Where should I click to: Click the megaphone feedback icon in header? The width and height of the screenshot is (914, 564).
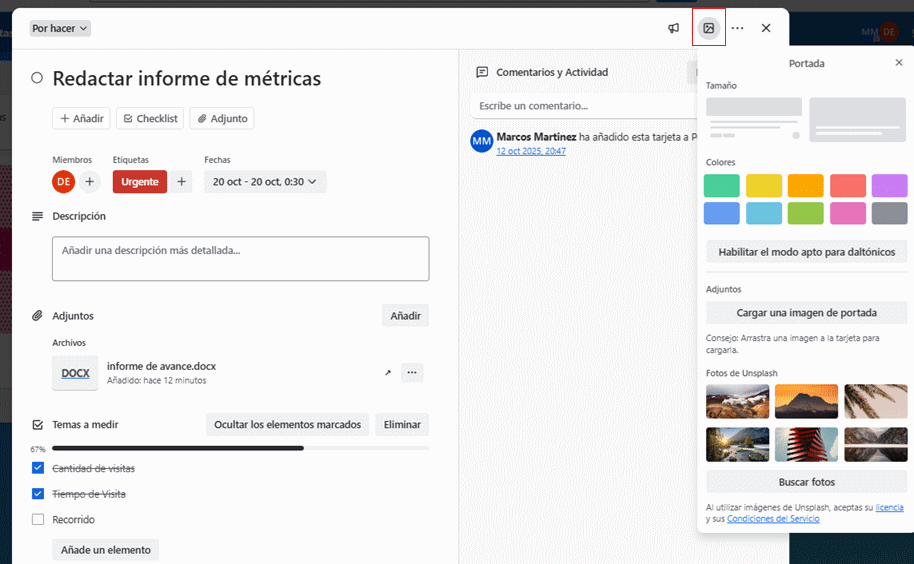[x=674, y=28]
